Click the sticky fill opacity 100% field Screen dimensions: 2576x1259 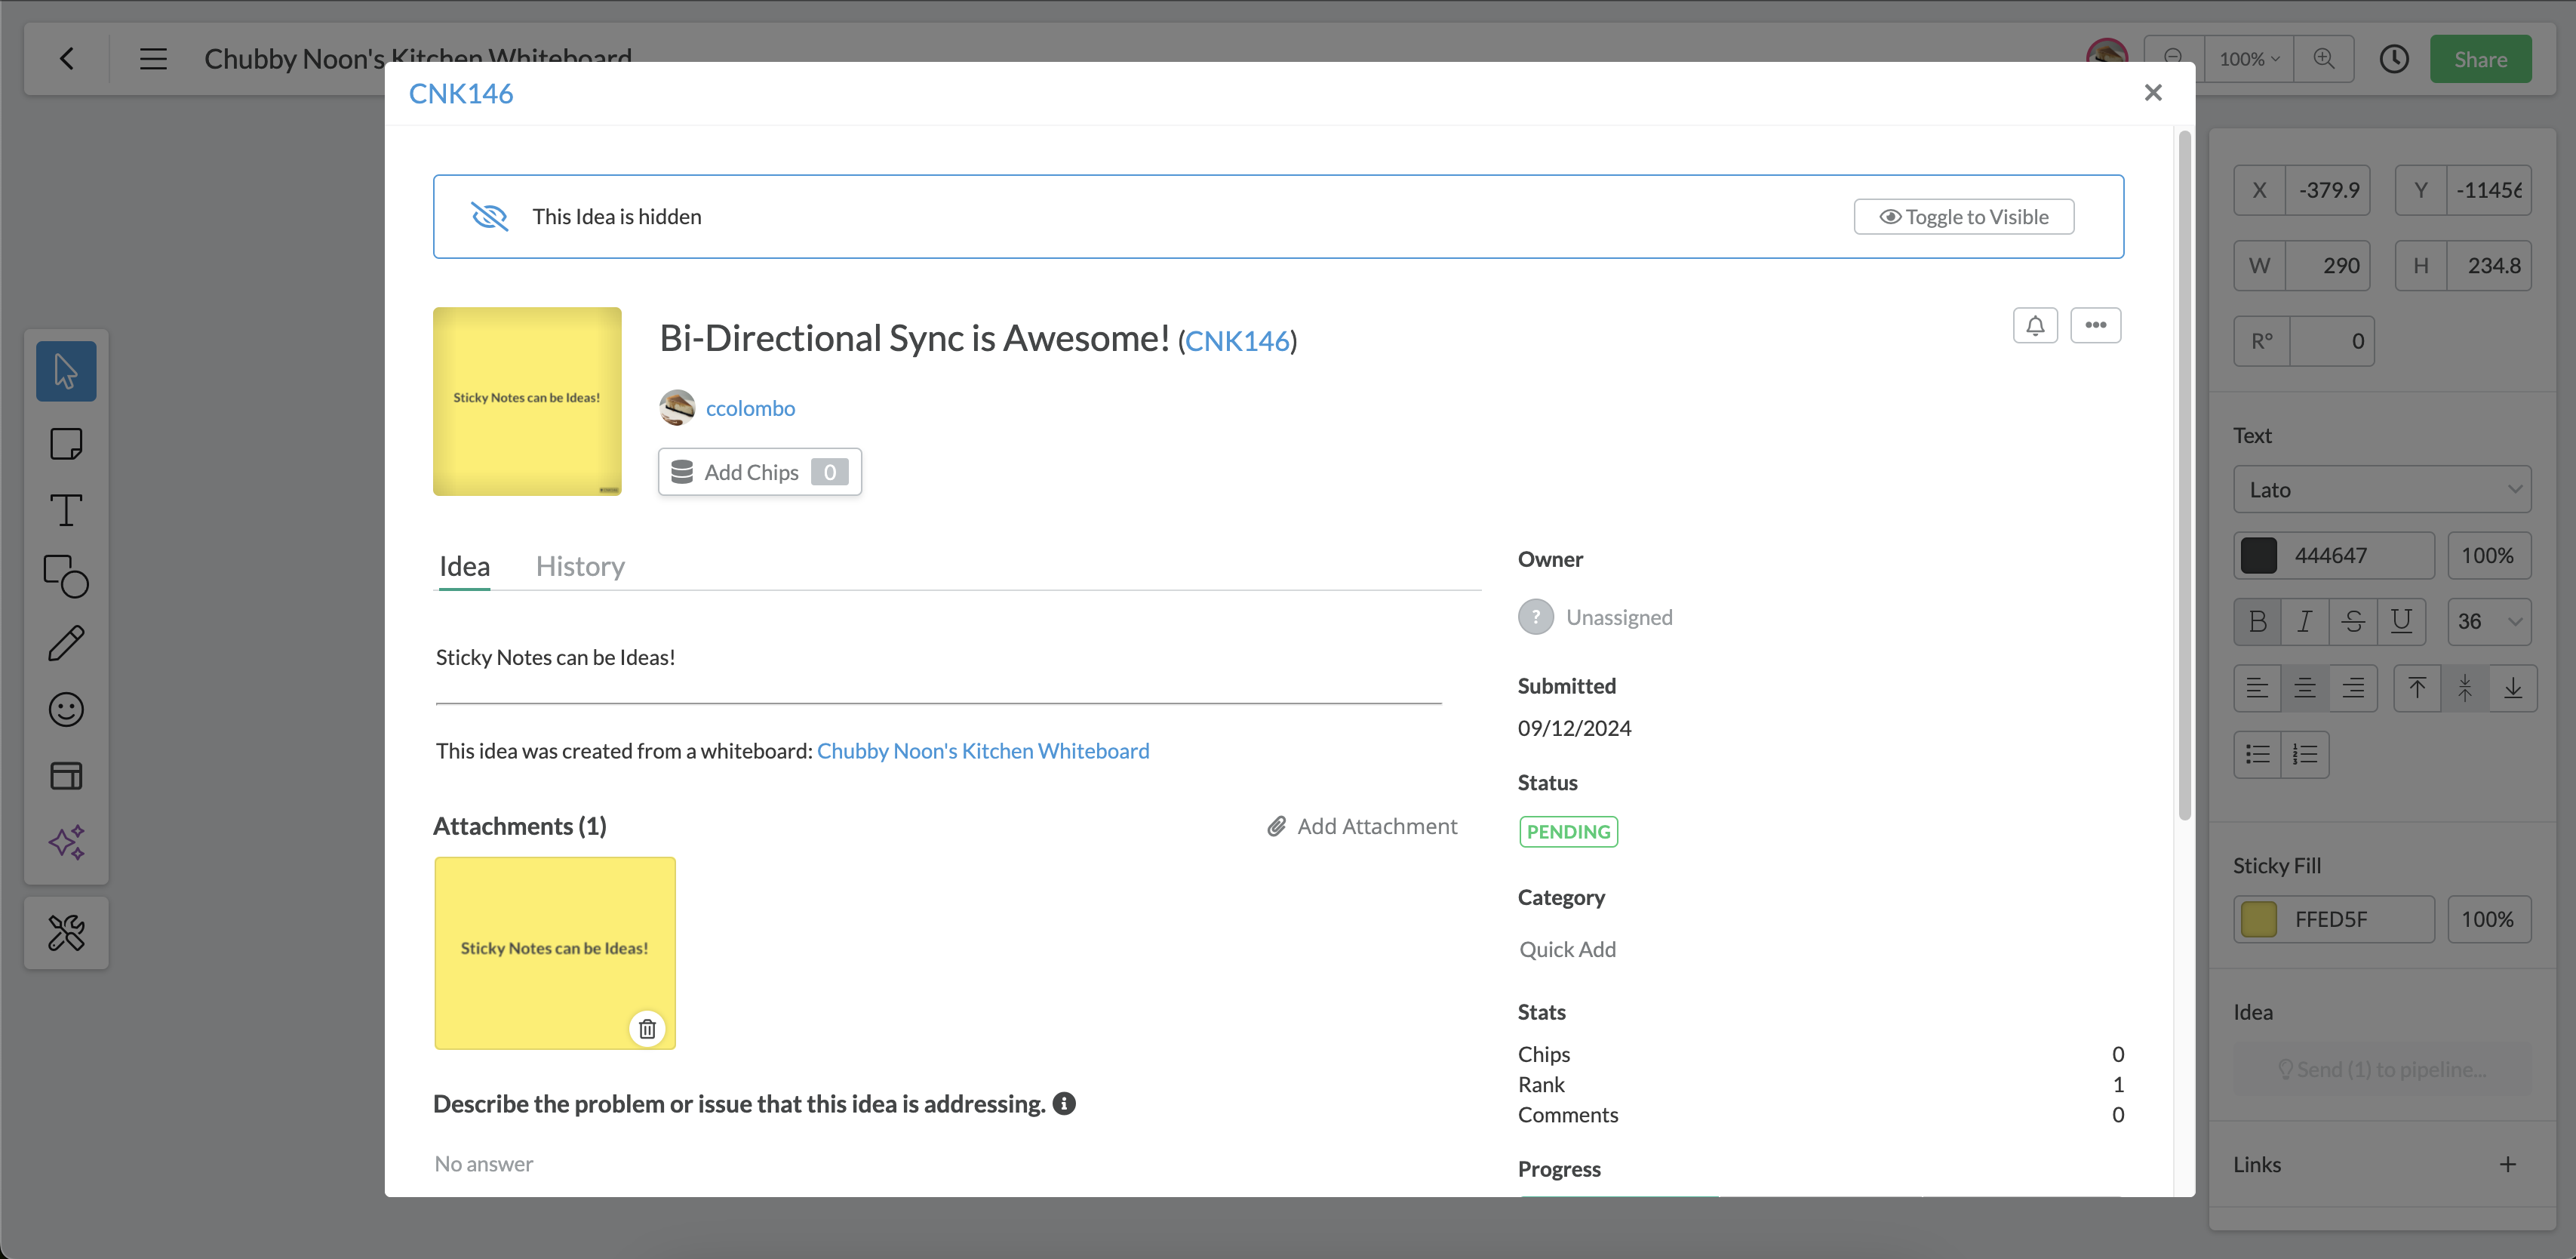[x=2489, y=919]
